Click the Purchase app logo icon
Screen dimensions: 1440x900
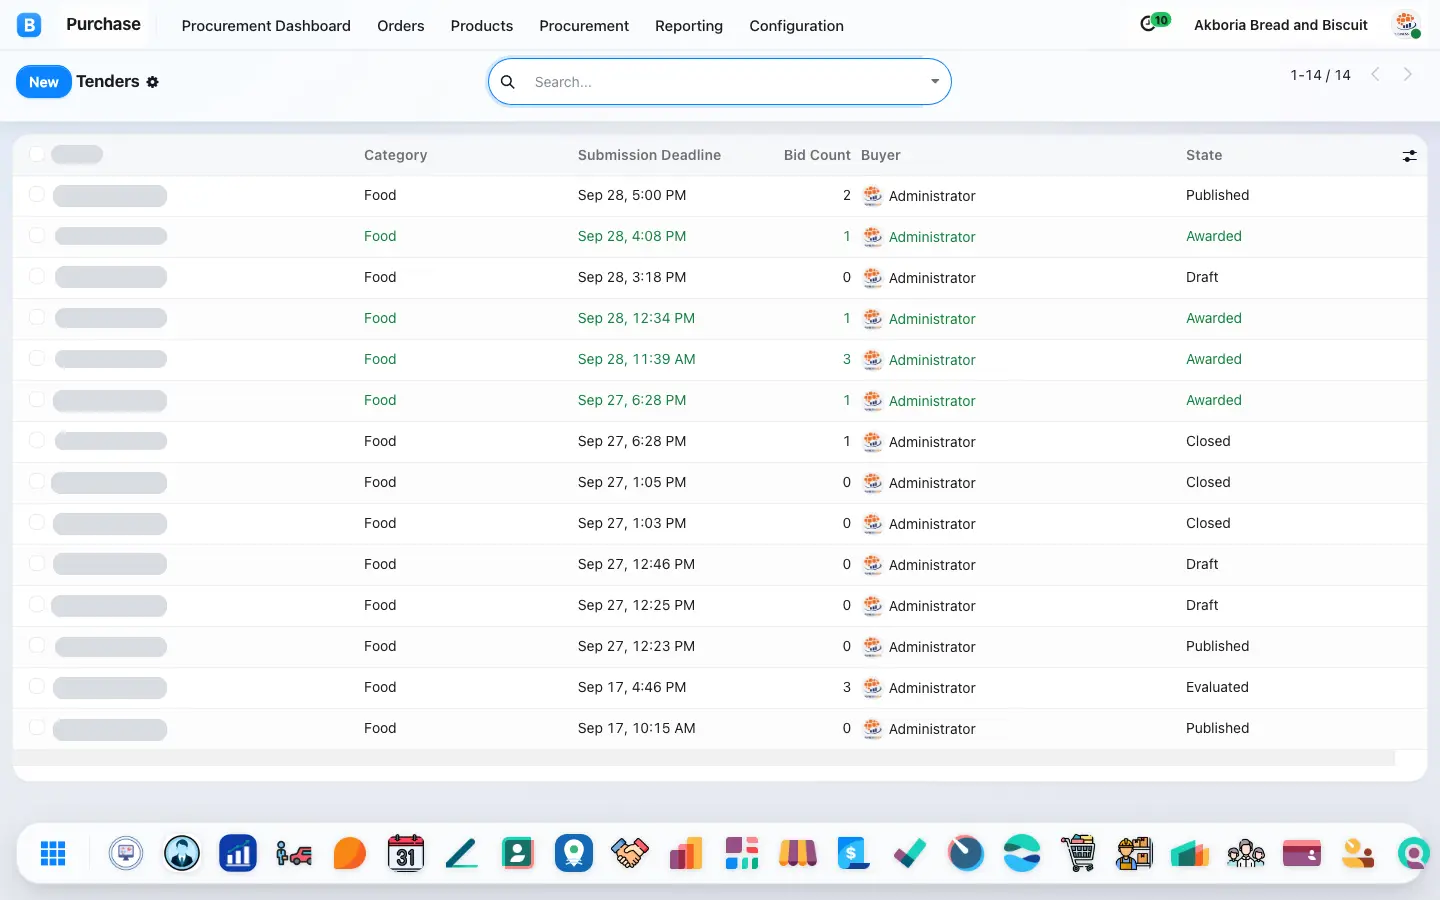coord(29,25)
